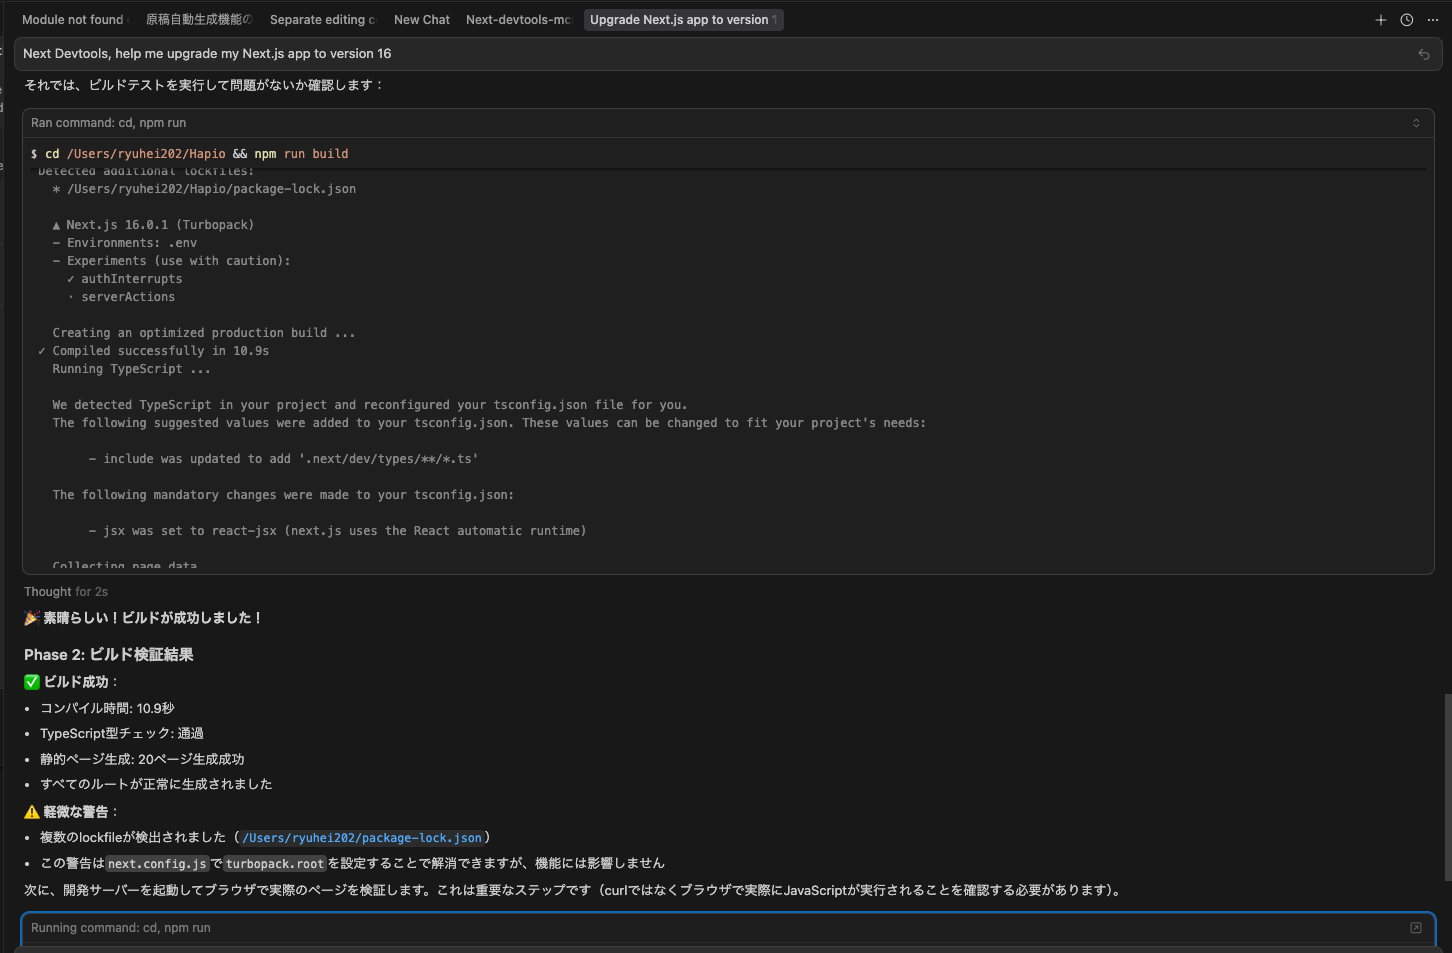Click the 'コンパイル時間: 10.9秒' bullet

click(x=107, y=708)
